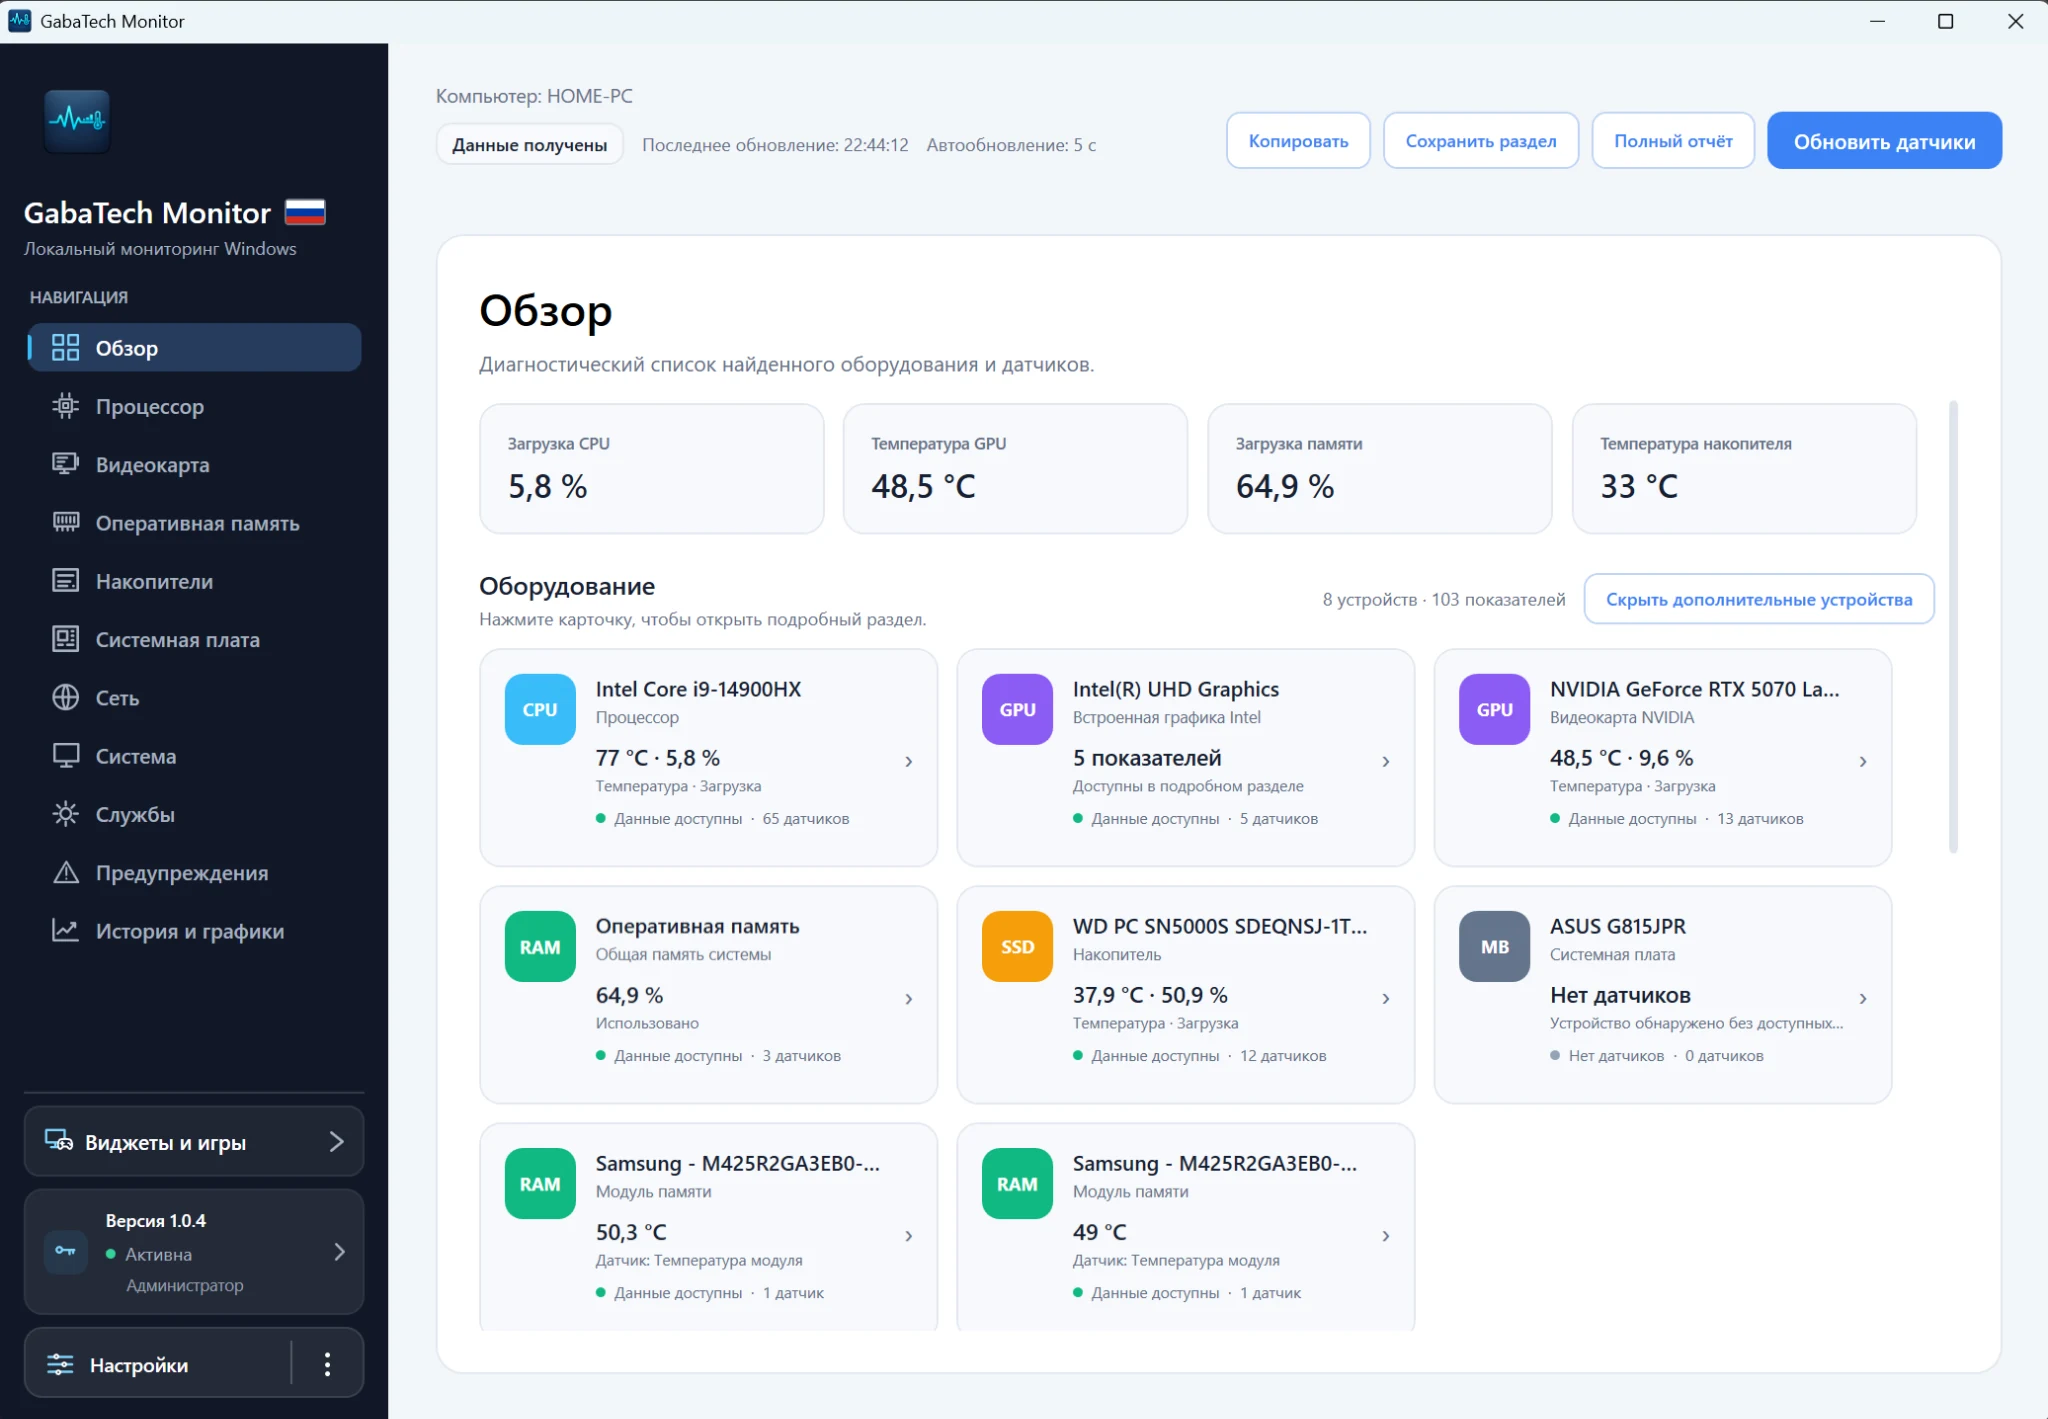Click the Предупреждения warning triangle icon
Viewport: 2048px width, 1419px height.
click(x=65, y=872)
